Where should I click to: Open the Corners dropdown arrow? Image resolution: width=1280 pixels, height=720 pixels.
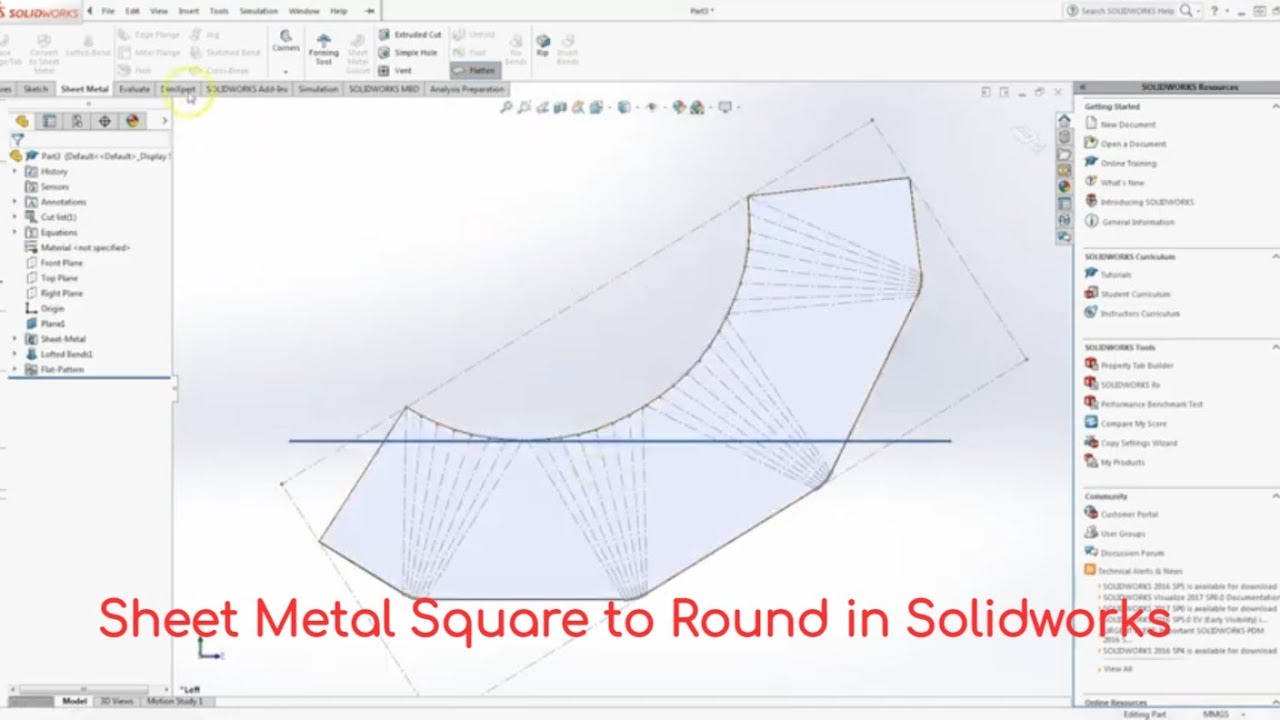286,72
